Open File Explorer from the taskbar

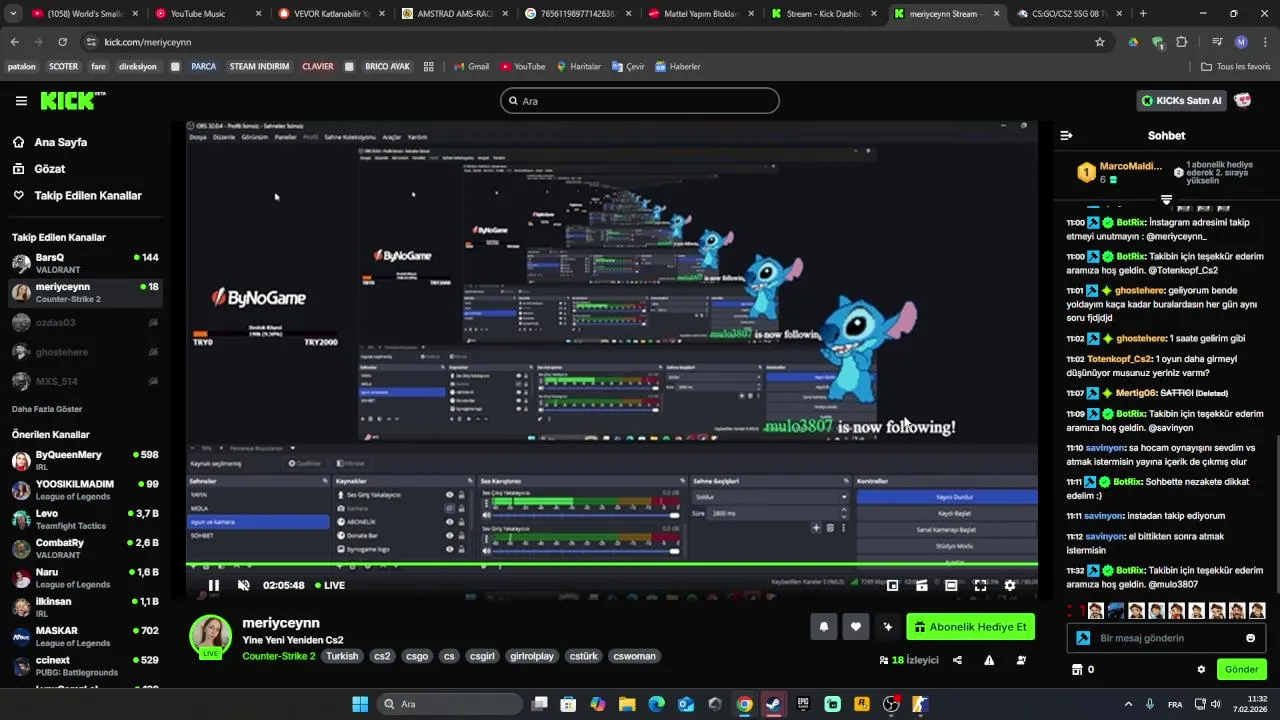627,704
